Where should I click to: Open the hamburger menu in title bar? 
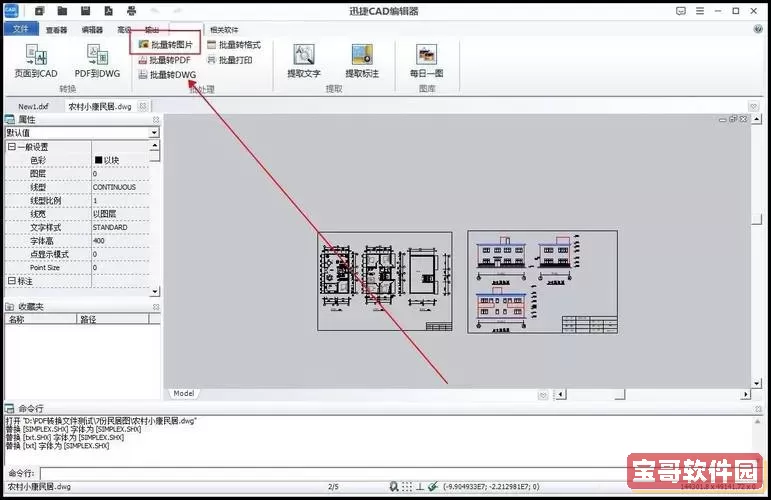click(700, 11)
